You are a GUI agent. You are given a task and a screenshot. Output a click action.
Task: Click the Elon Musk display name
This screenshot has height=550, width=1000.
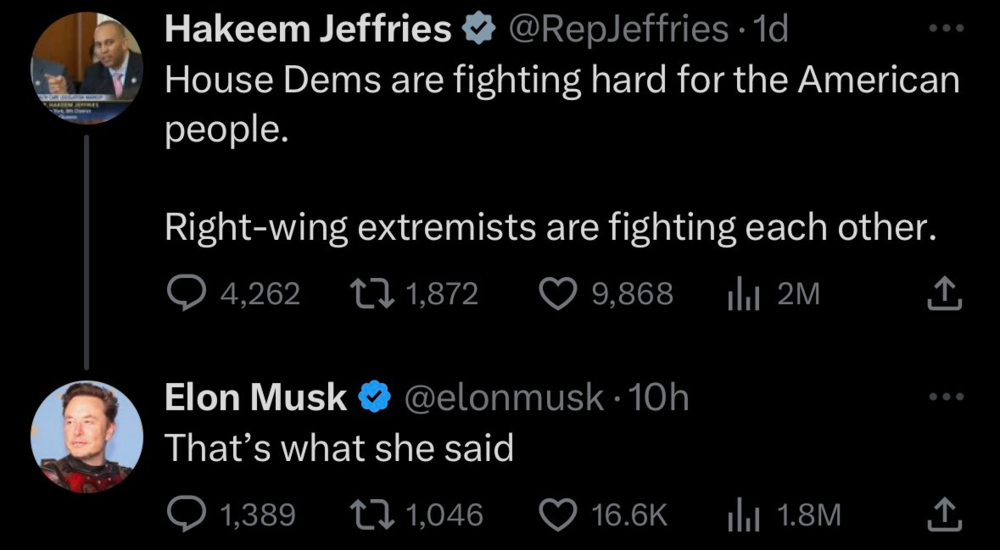(256, 398)
